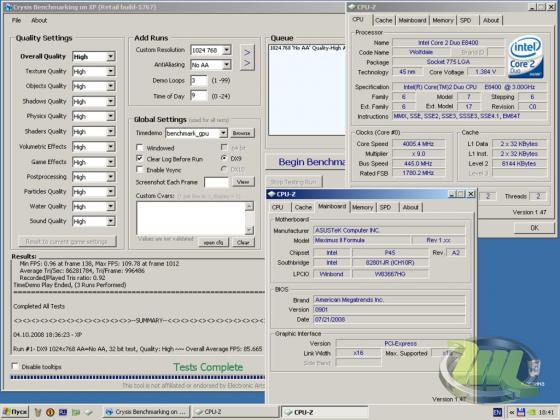Minimize the front Mainboard CPU-Z window
Viewport: 560px width, 420px height.
[x=452, y=194]
